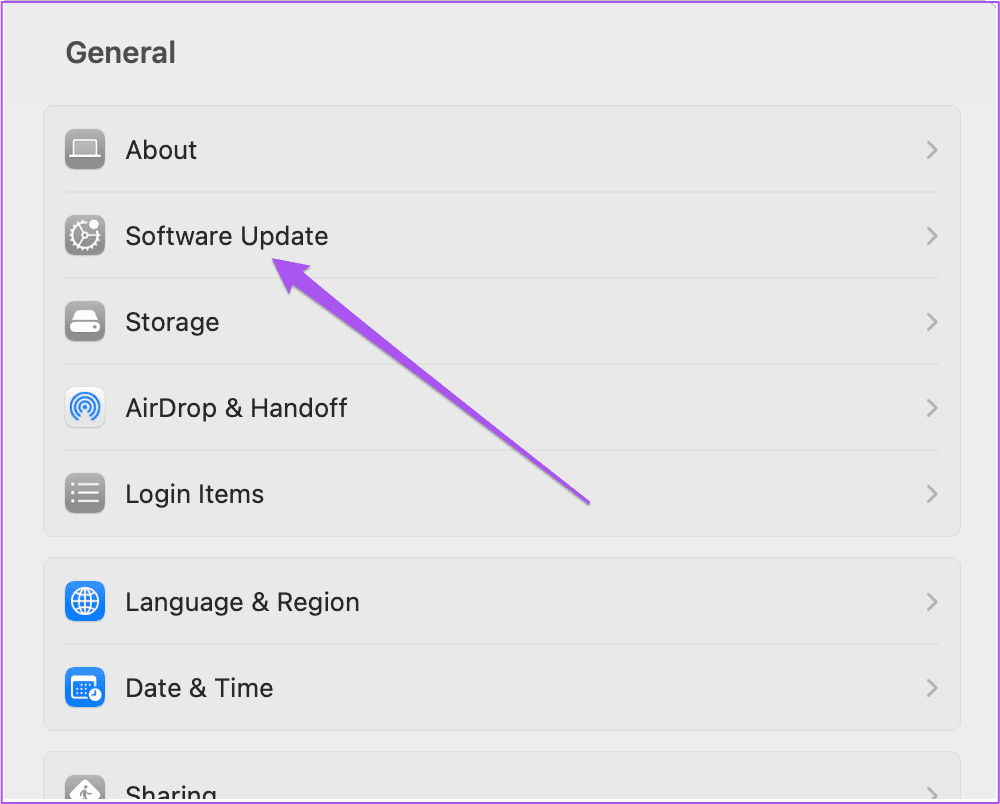This screenshot has height=804, width=1000.
Task: Click the Login Items list icon
Action: tap(85, 493)
